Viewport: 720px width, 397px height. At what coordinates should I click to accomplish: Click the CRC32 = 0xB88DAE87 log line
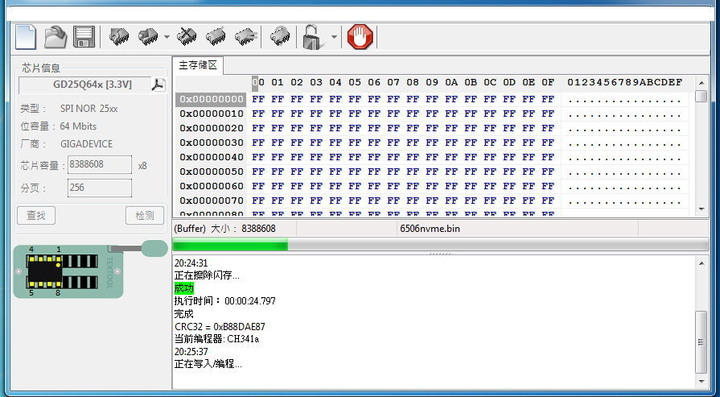tap(220, 327)
